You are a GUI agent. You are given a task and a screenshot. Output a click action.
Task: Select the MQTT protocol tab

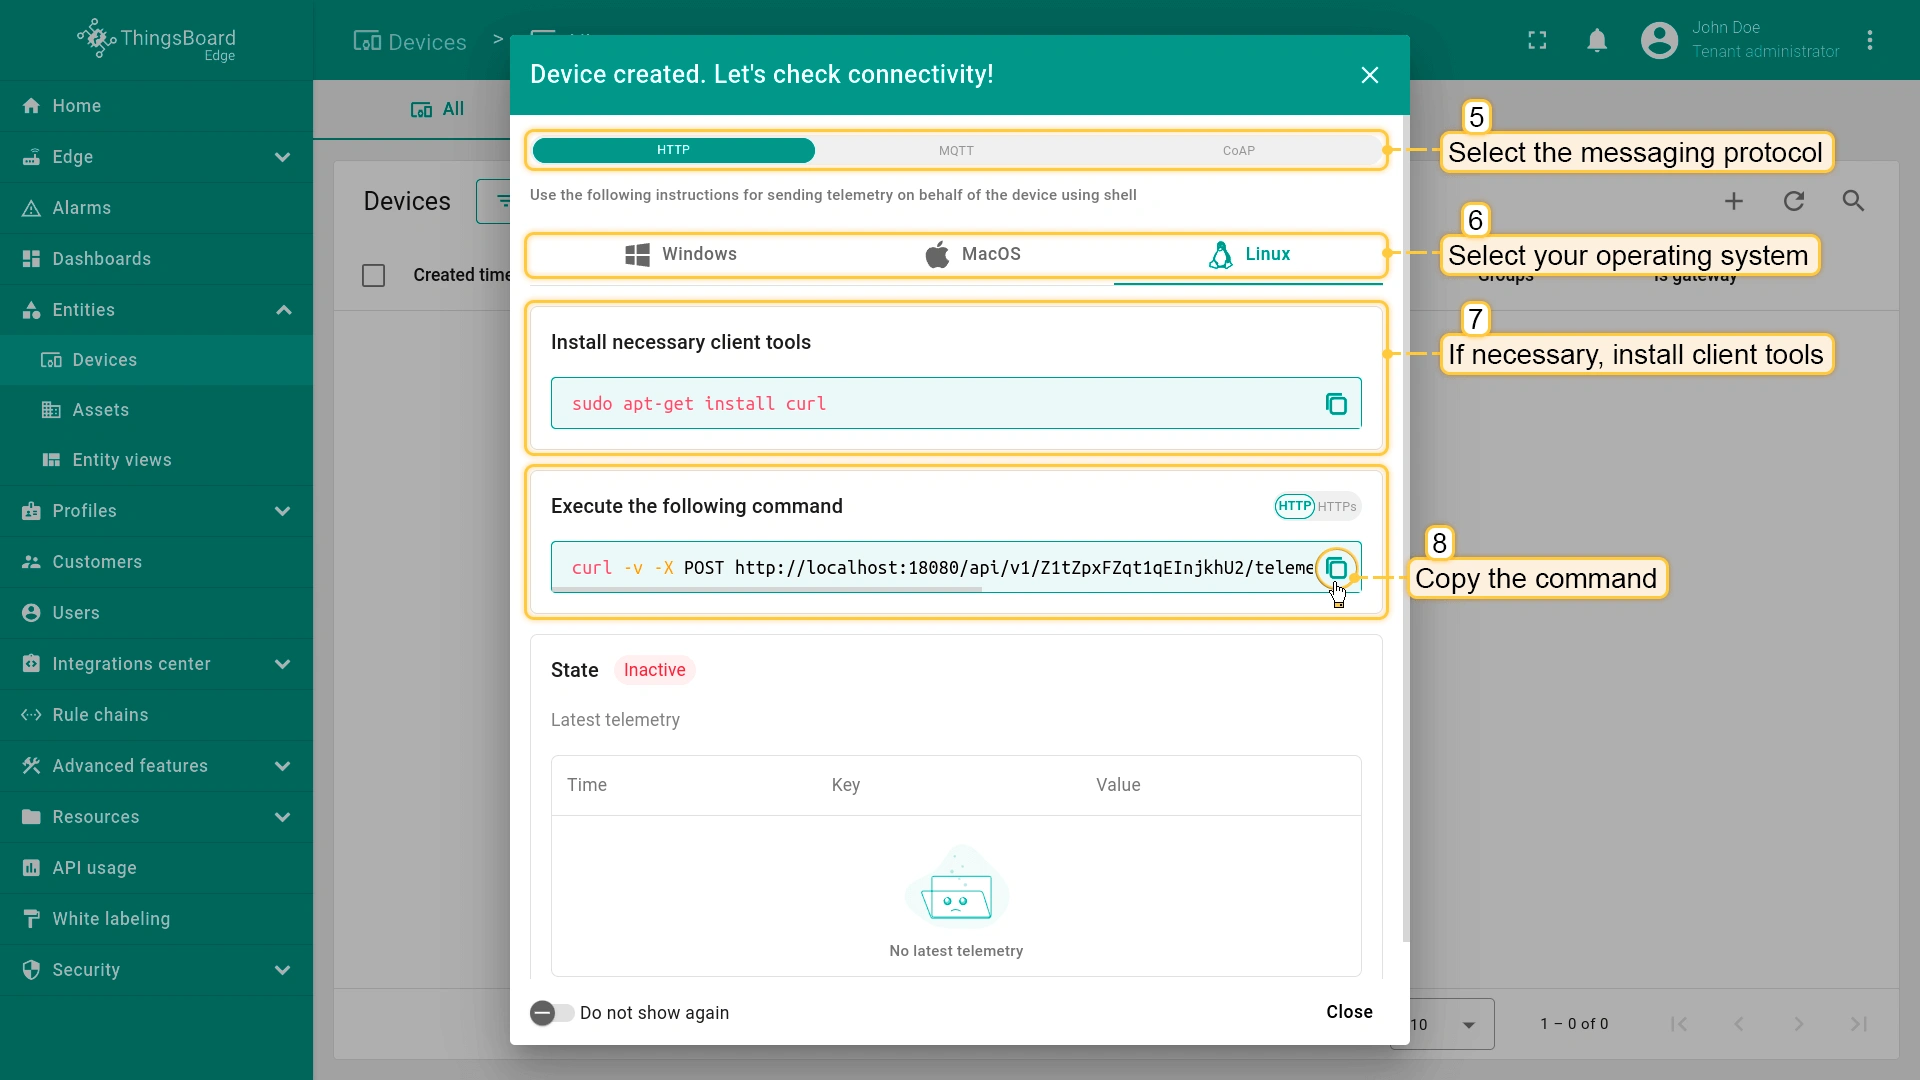point(956,151)
